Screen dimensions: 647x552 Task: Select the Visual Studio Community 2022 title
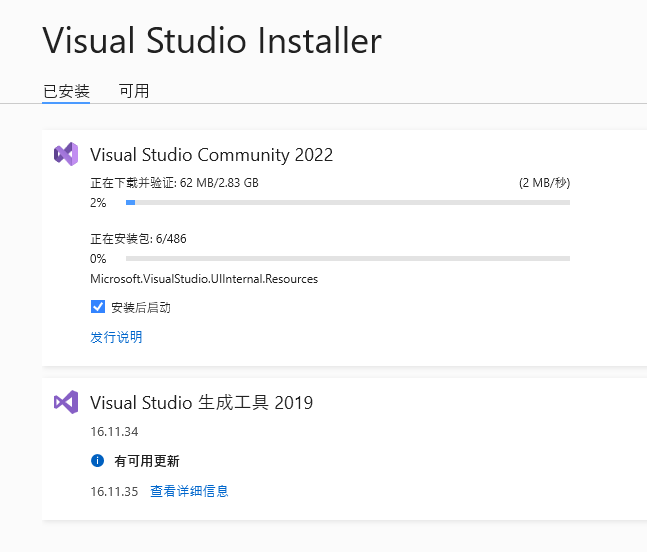211,155
